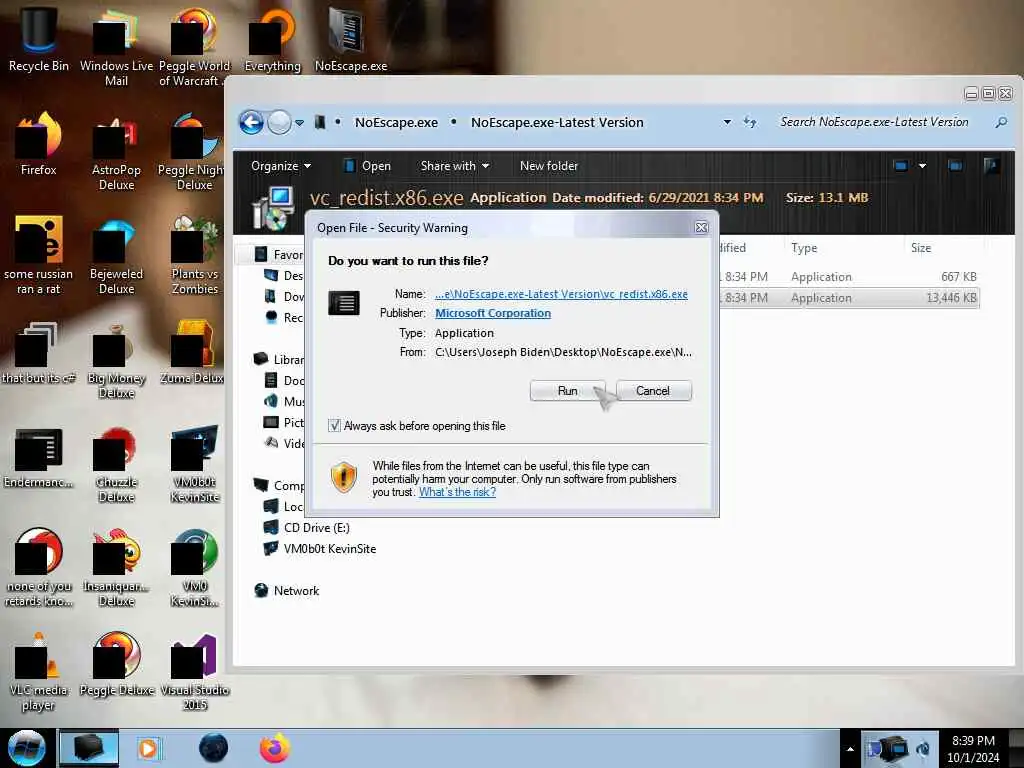Viewport: 1024px width, 768px height.
Task: Select Peggle Nights Deluxe desktop icon
Action: (194, 150)
